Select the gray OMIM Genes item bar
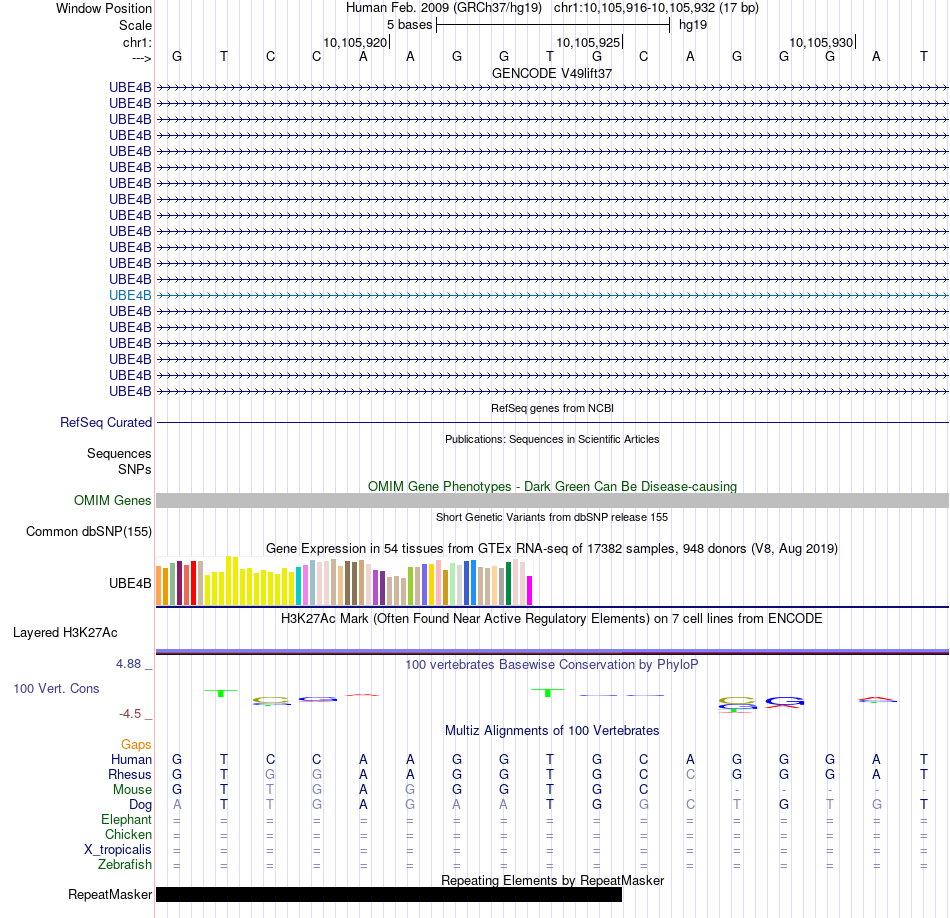The width and height of the screenshot is (950, 918). click(552, 501)
